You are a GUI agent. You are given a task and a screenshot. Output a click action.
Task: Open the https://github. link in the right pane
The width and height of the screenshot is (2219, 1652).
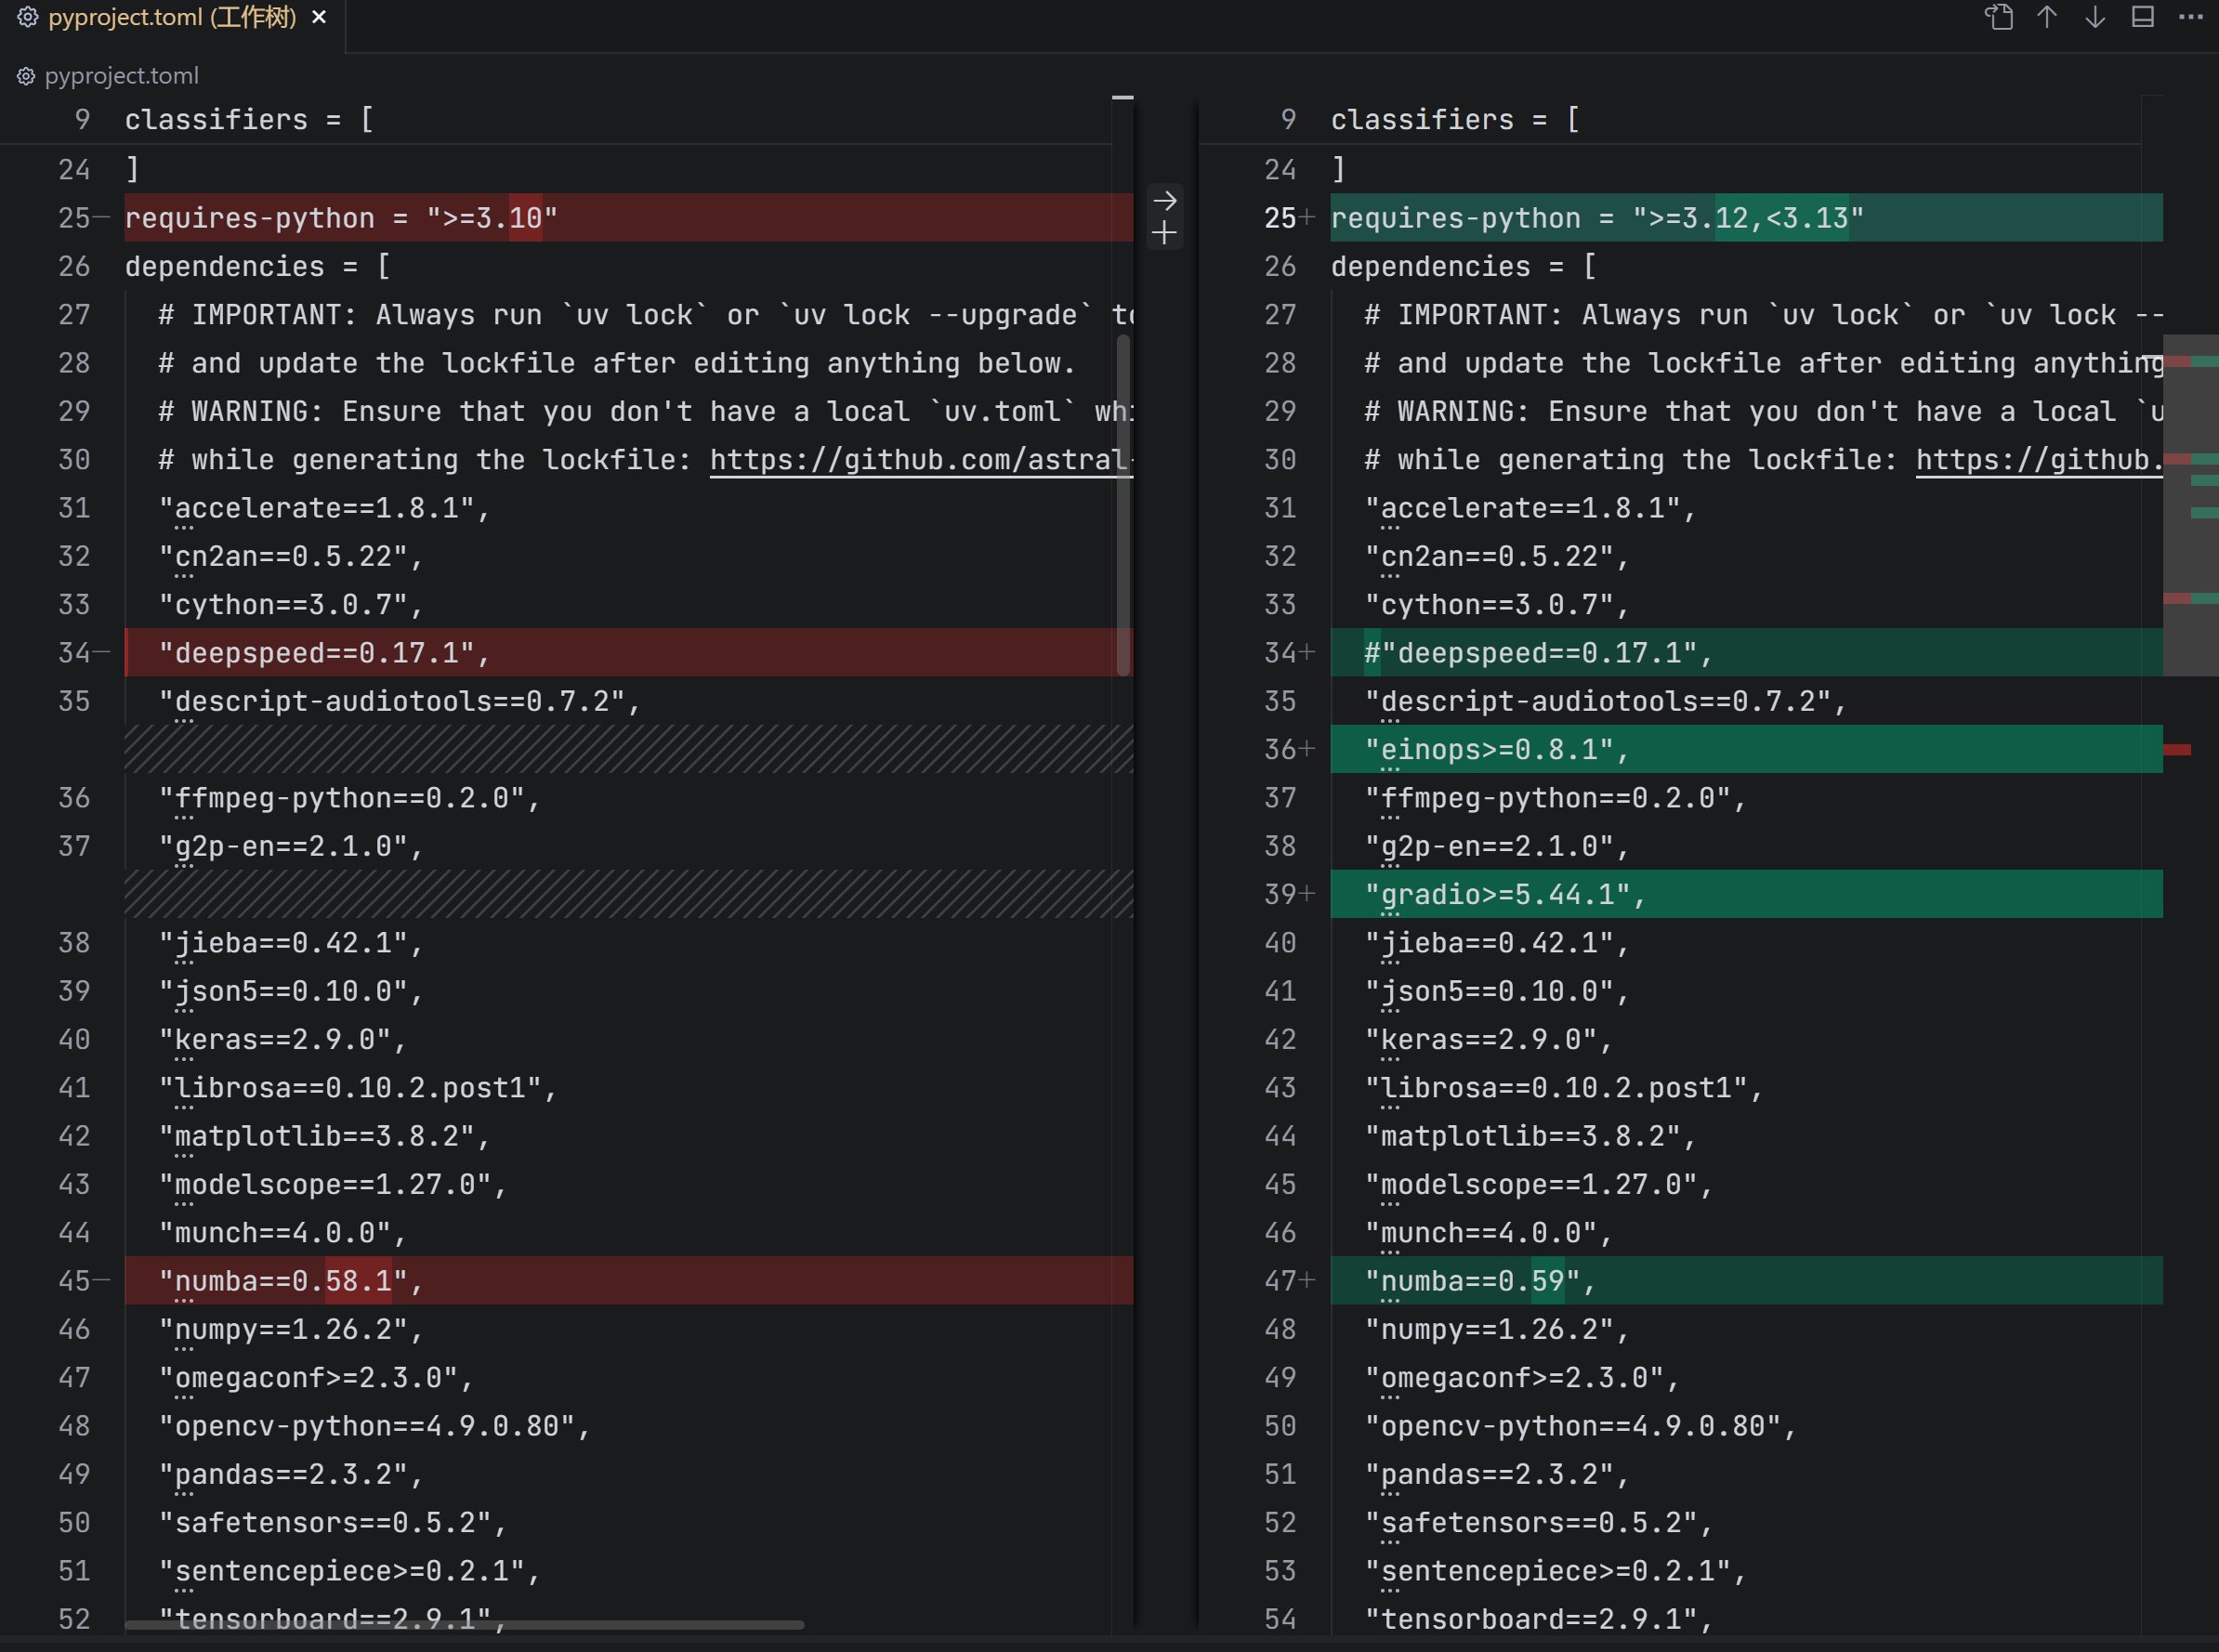2039,460
